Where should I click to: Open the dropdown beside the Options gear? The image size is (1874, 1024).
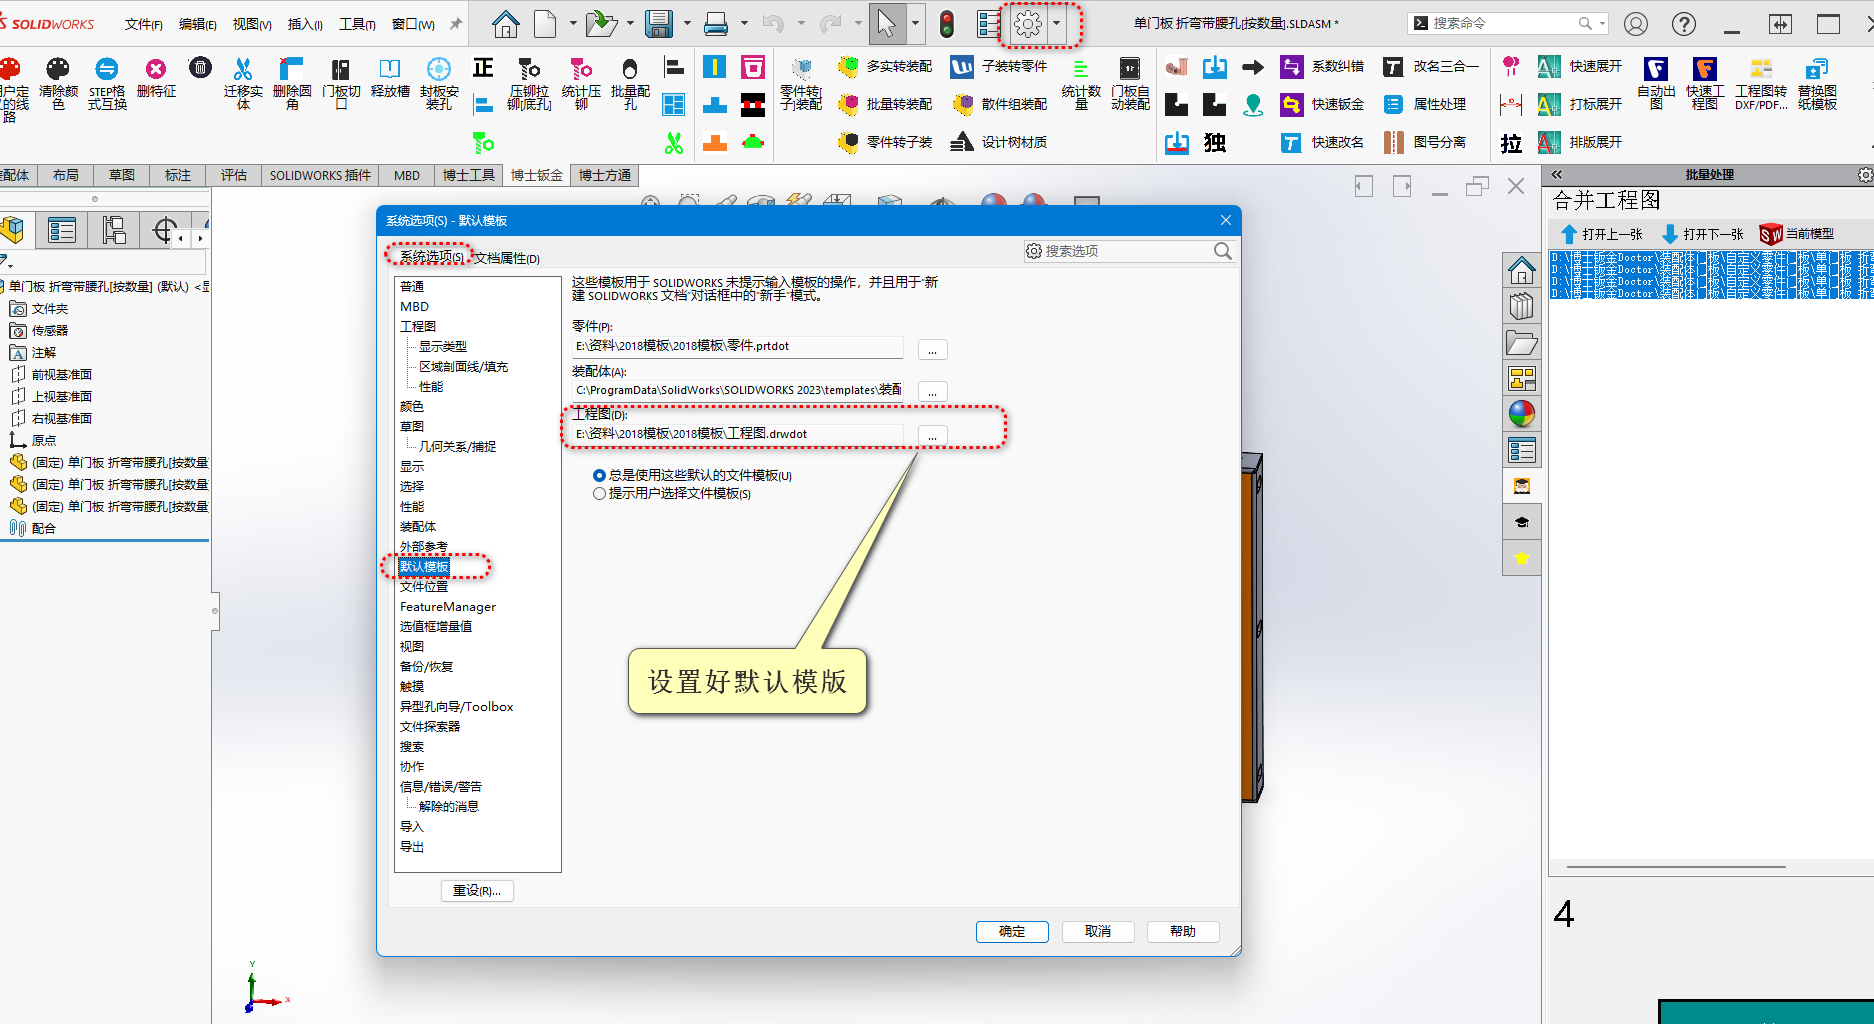(x=1056, y=22)
